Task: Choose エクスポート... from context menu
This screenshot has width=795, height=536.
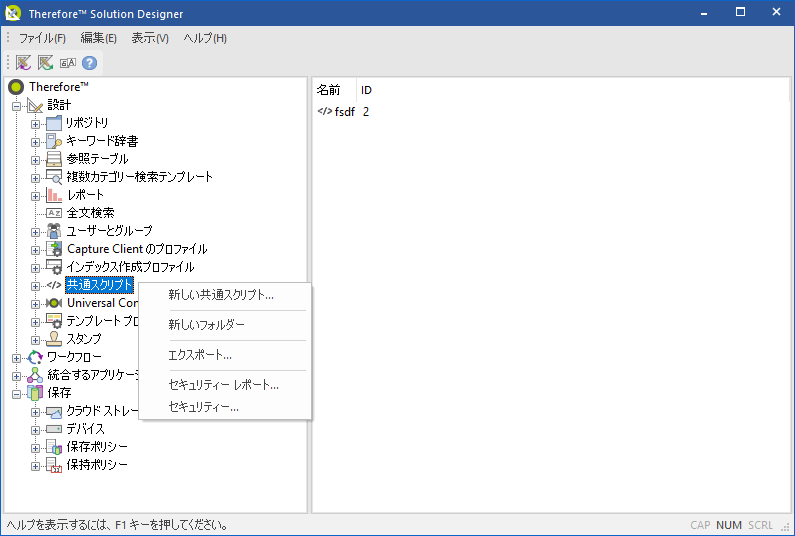Action: point(225,355)
